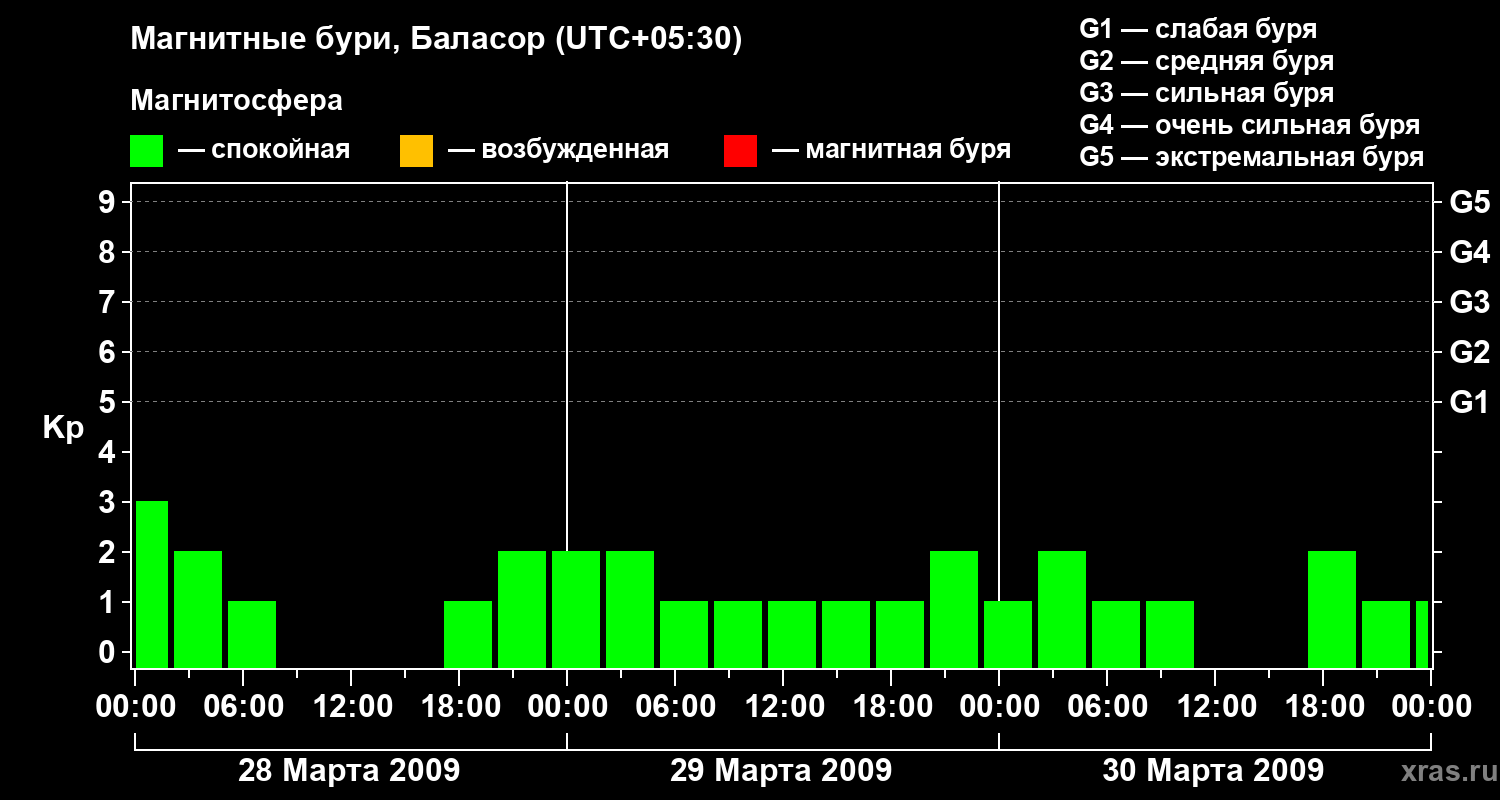Click the 'G3 — сильная буря' legend line
Viewport: 1500px width, 800px height.
(1206, 93)
